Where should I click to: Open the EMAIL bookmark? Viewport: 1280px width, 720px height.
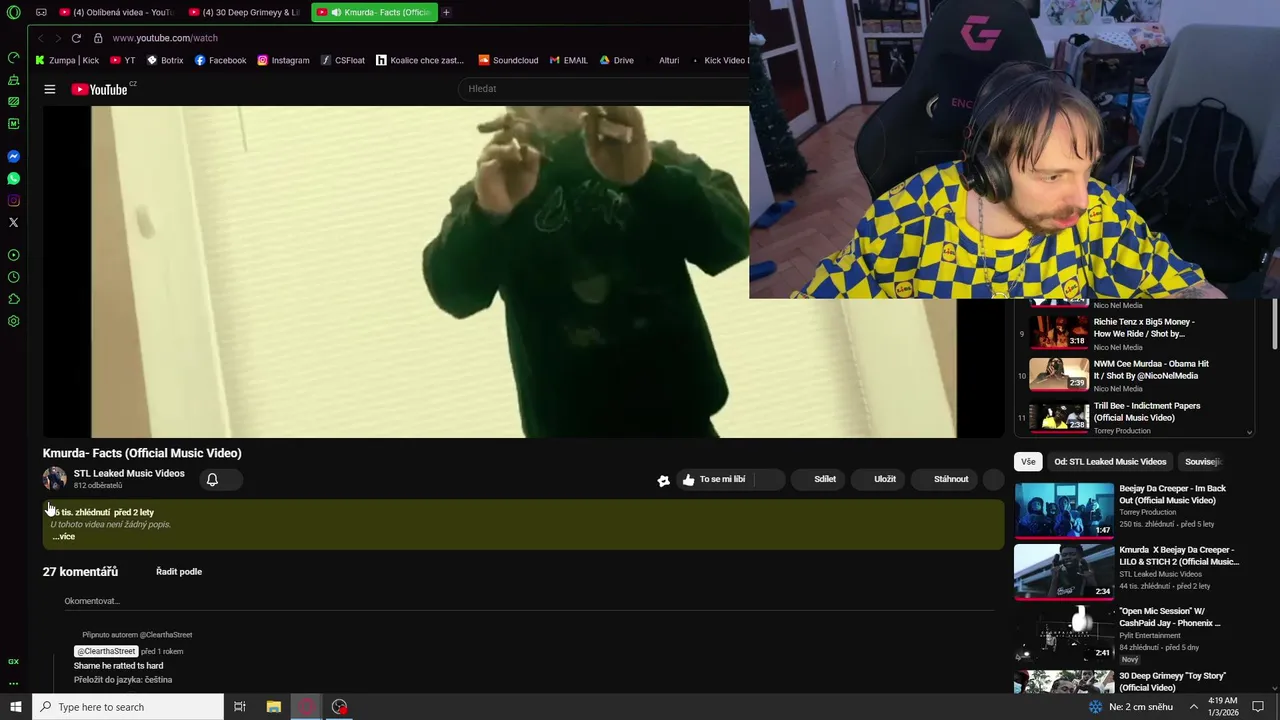pos(568,60)
